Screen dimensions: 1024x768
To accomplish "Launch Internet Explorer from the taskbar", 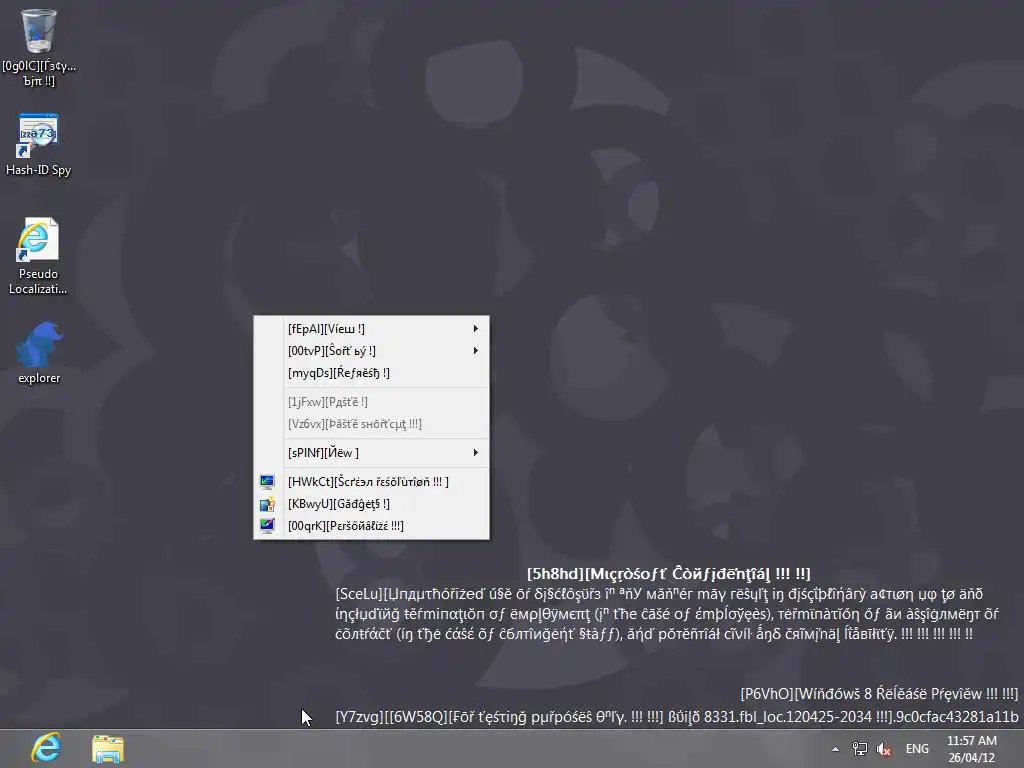I will point(46,748).
